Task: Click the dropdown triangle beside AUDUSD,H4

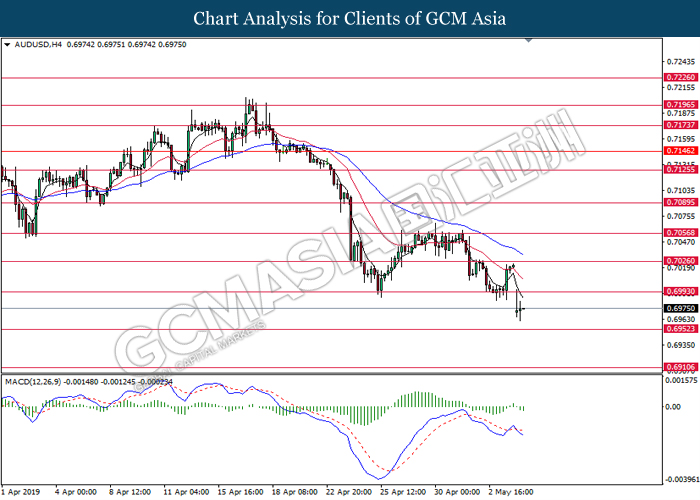Action: (x=7, y=45)
